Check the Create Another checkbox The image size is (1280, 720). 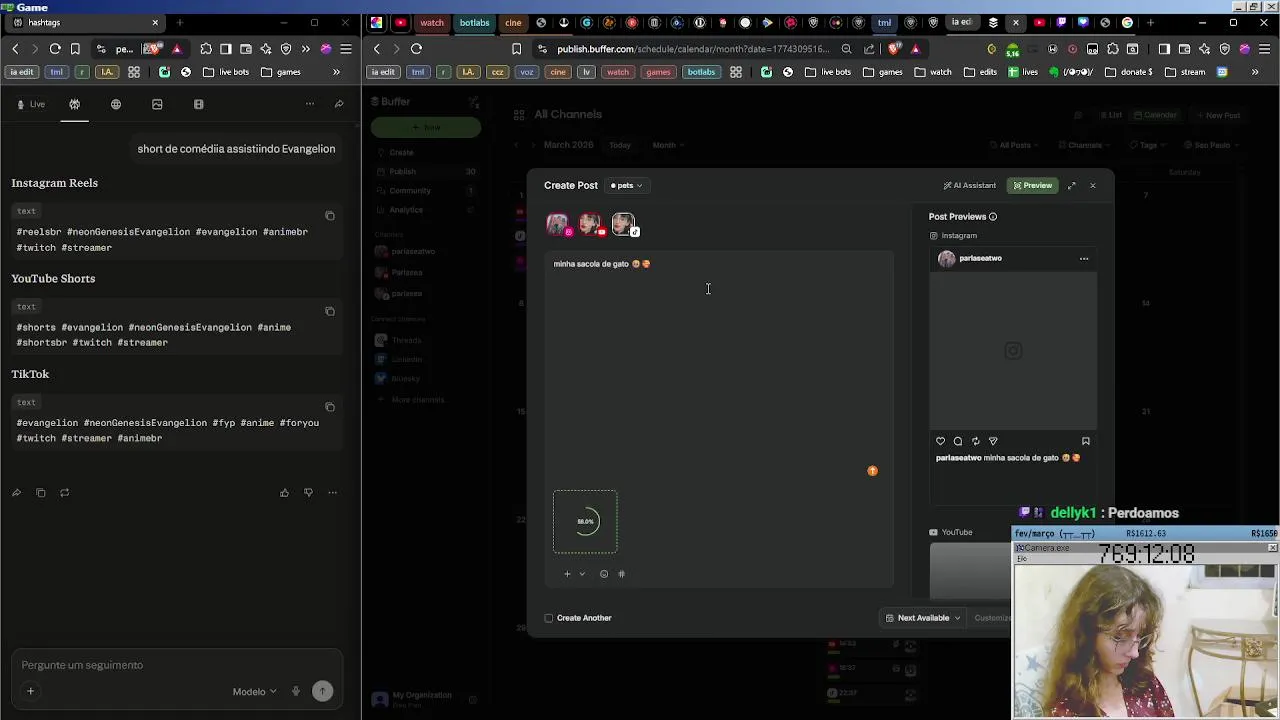pos(548,618)
